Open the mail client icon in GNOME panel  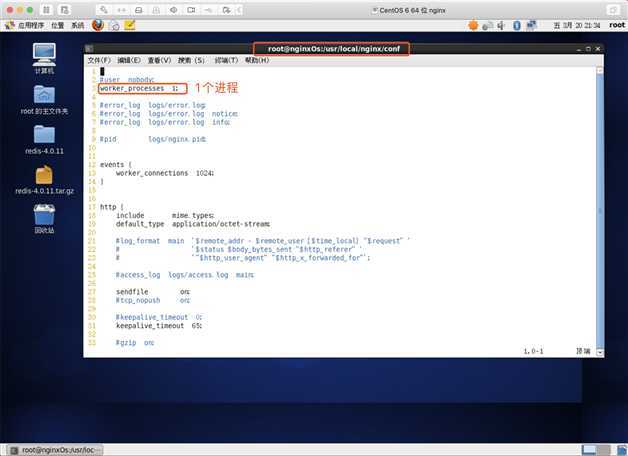click(114, 26)
